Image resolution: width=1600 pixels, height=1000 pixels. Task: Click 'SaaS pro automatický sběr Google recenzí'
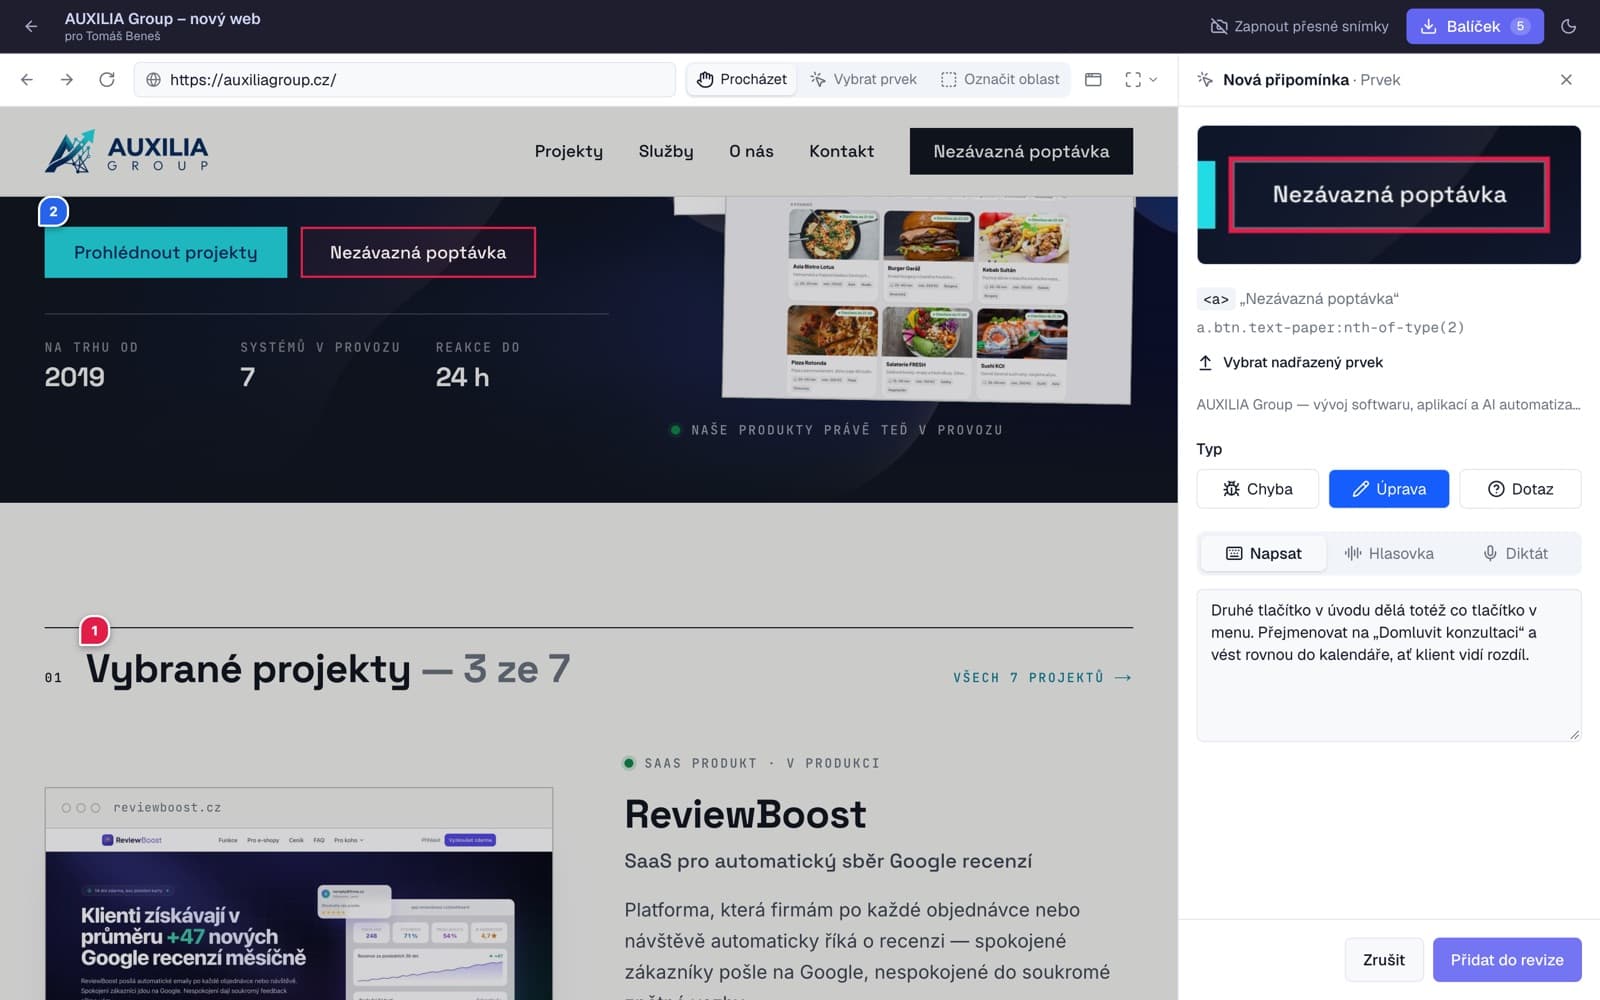(828, 861)
